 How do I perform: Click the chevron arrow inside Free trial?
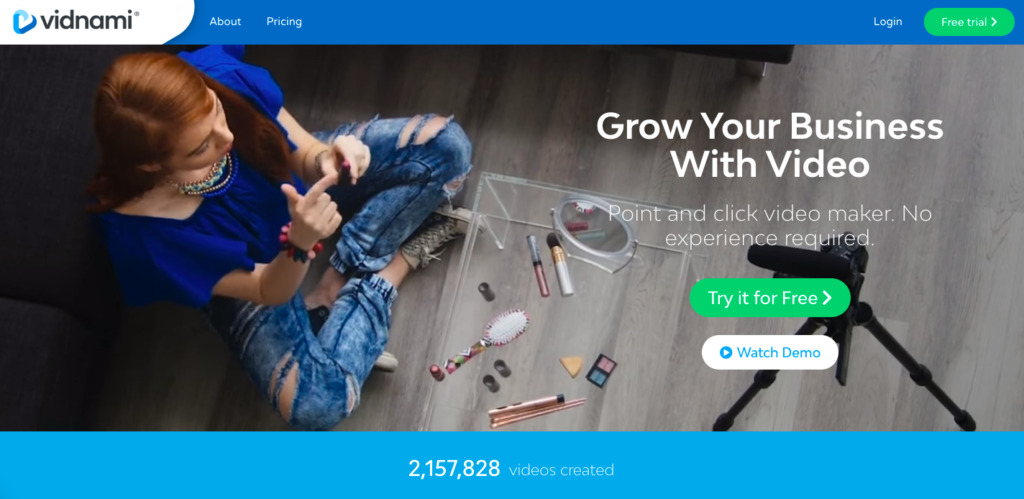994,22
